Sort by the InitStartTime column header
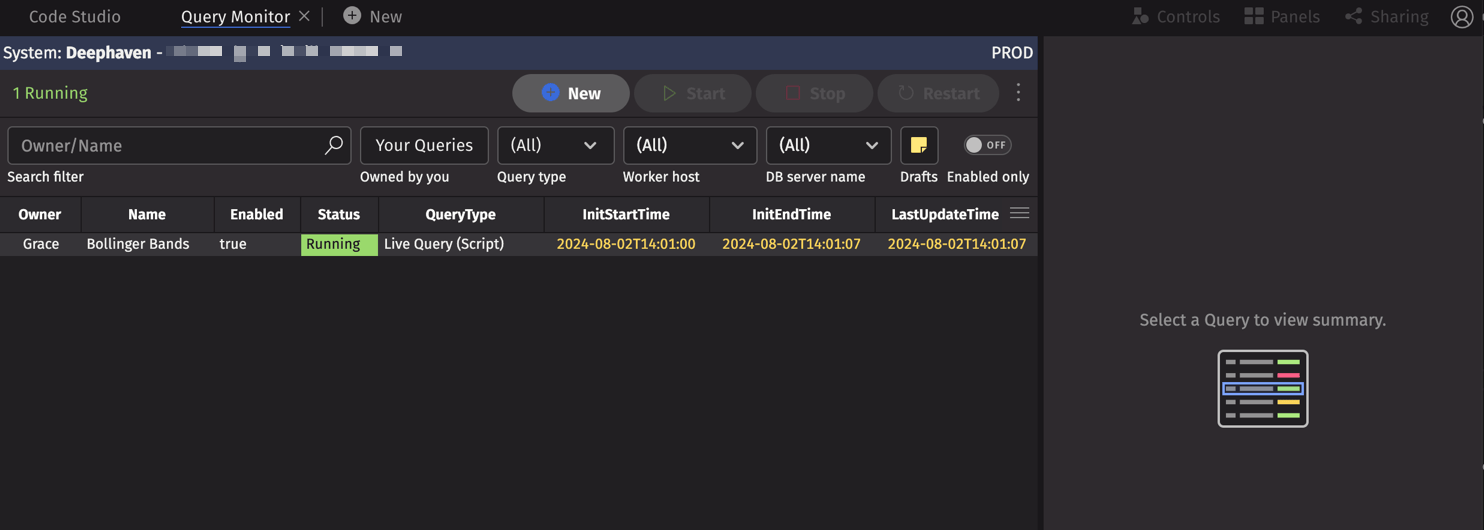 [626, 214]
